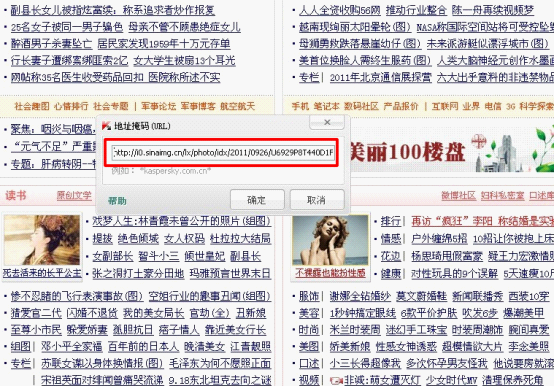The image size is (554, 386).
Task: Open the 排行 category link
Action: tap(390, 221)
